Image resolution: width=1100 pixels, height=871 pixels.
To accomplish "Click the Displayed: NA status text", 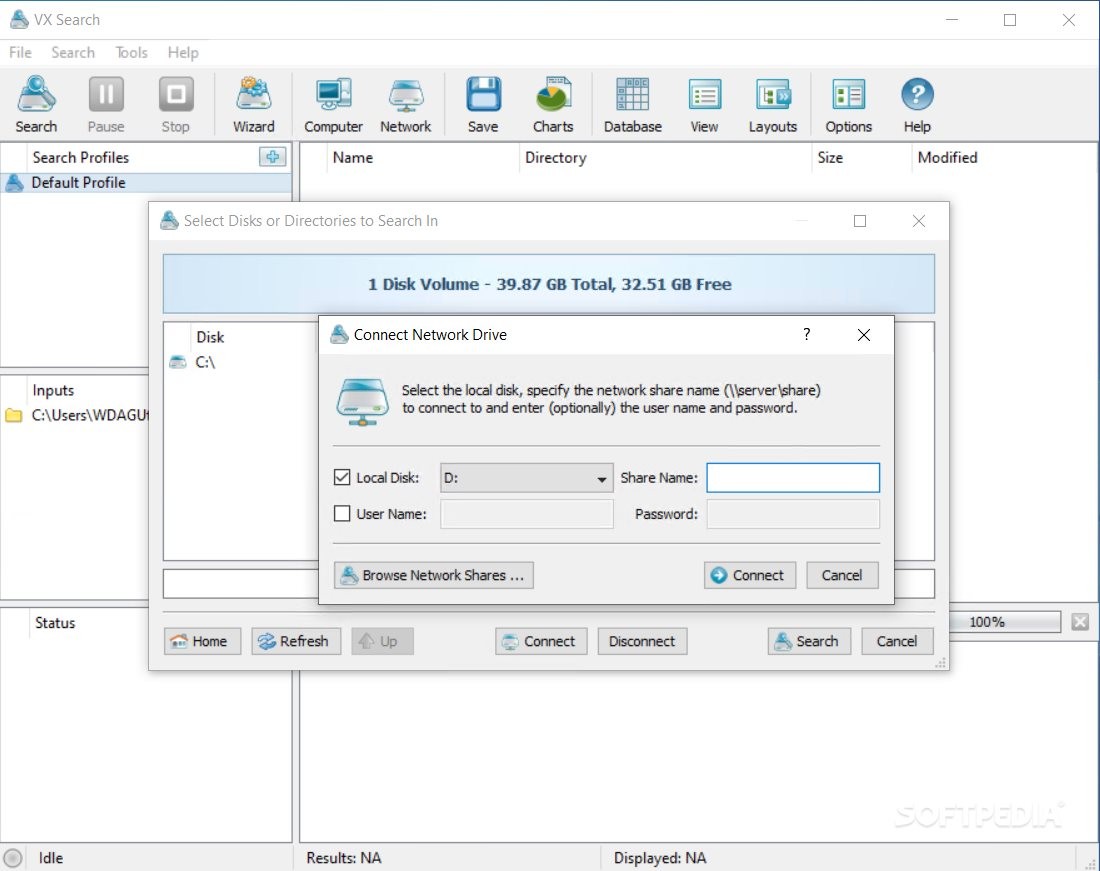I will [x=660, y=858].
